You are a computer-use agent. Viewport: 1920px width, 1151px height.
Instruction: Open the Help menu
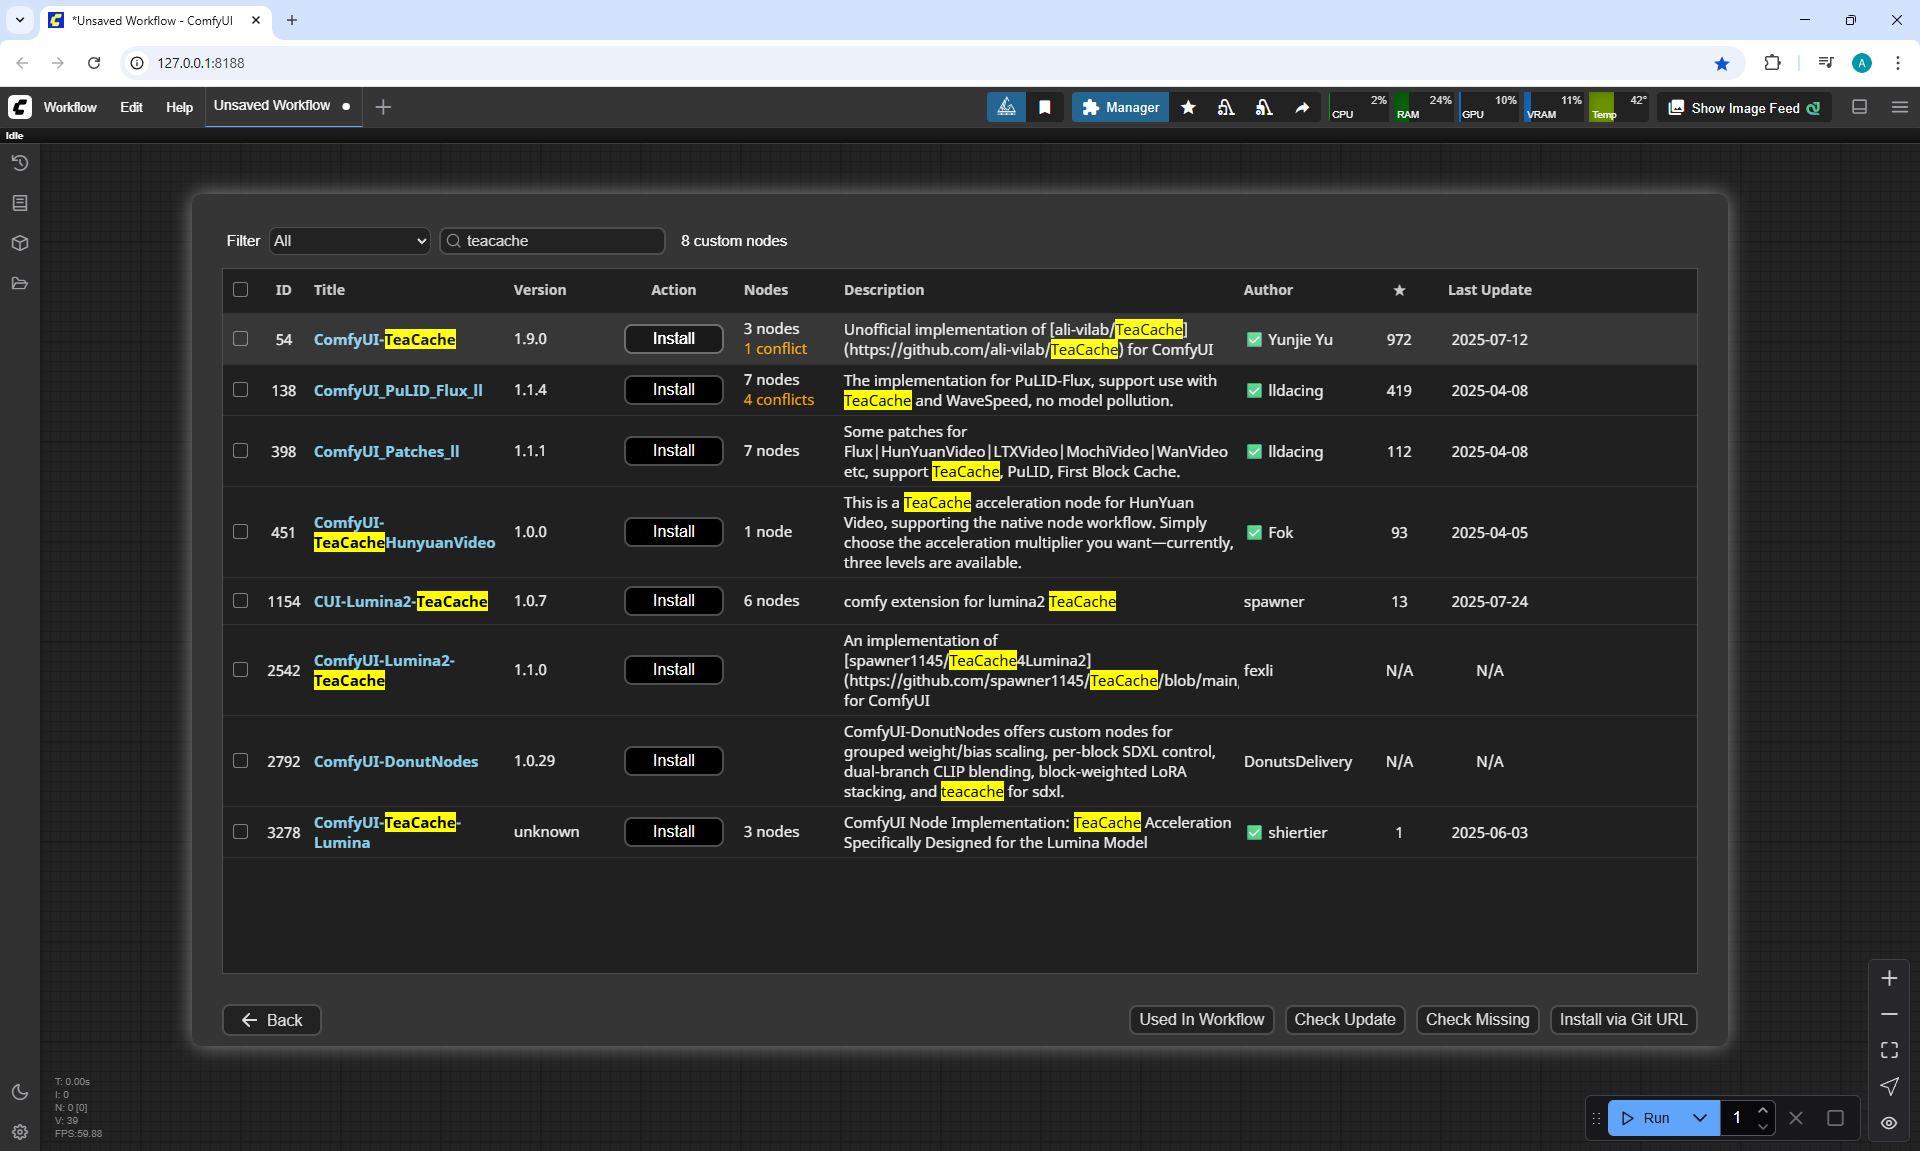point(179,107)
